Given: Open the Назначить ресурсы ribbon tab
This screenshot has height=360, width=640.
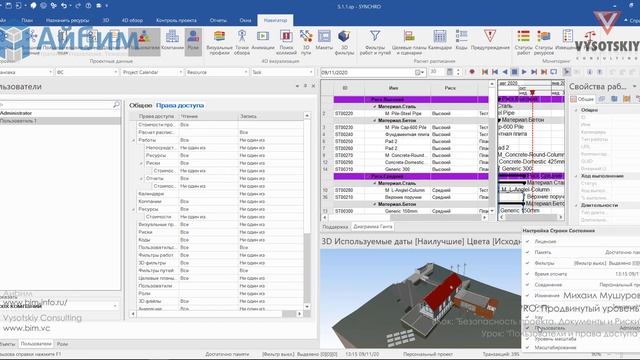Looking at the screenshot, I should pyautogui.click(x=67, y=20).
